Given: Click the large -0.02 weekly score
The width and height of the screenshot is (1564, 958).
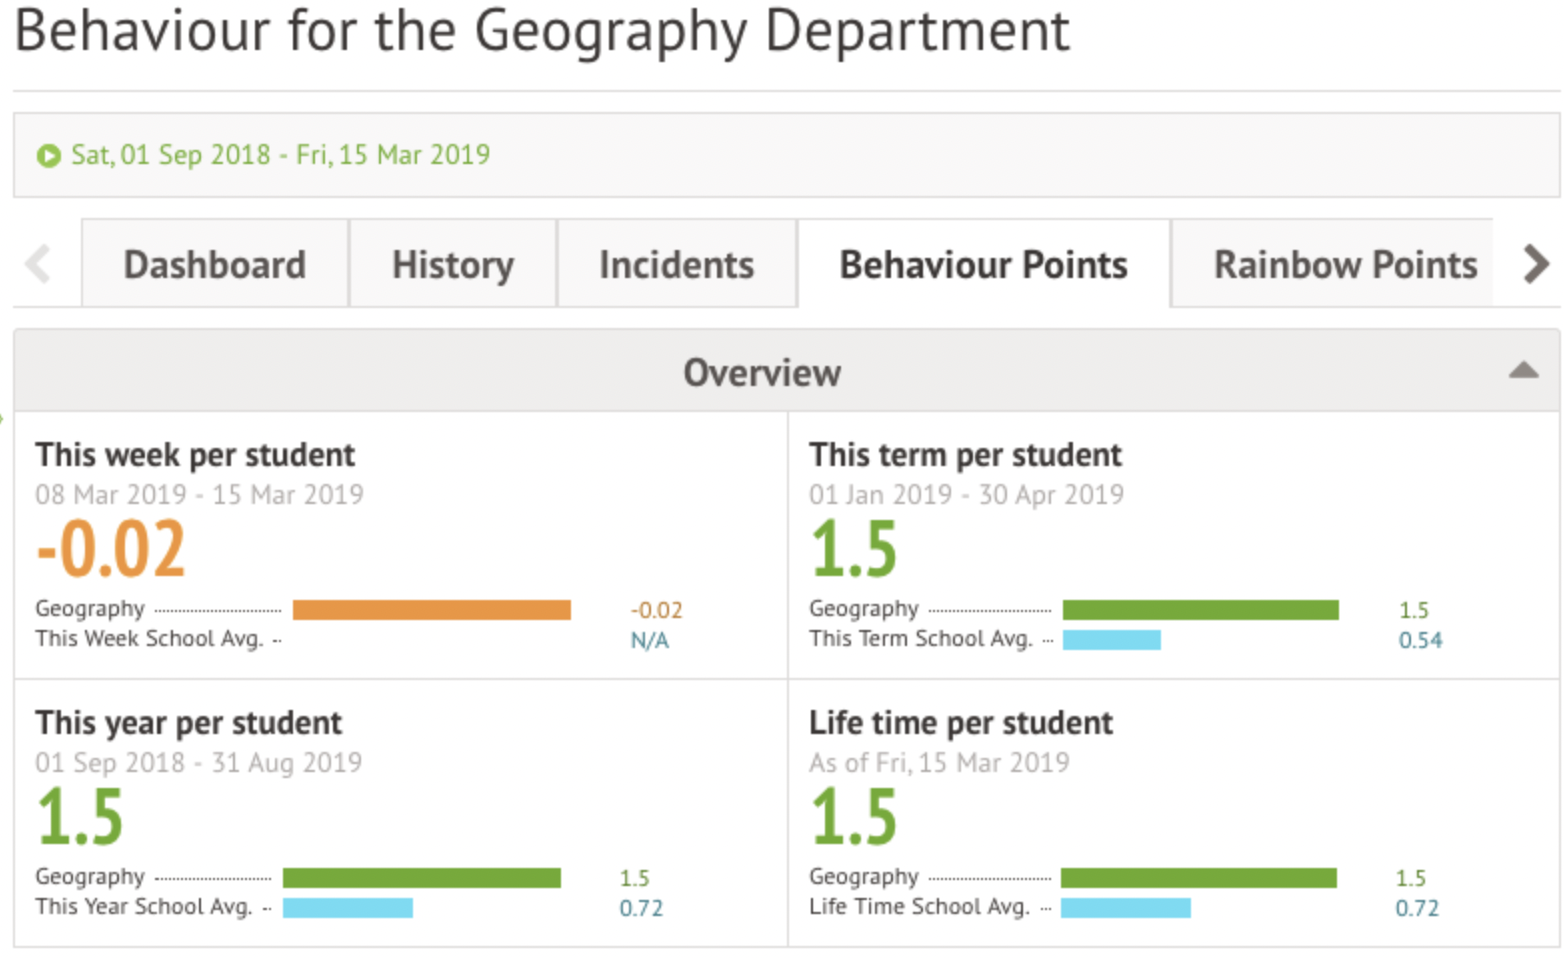Looking at the screenshot, I should [x=111, y=550].
